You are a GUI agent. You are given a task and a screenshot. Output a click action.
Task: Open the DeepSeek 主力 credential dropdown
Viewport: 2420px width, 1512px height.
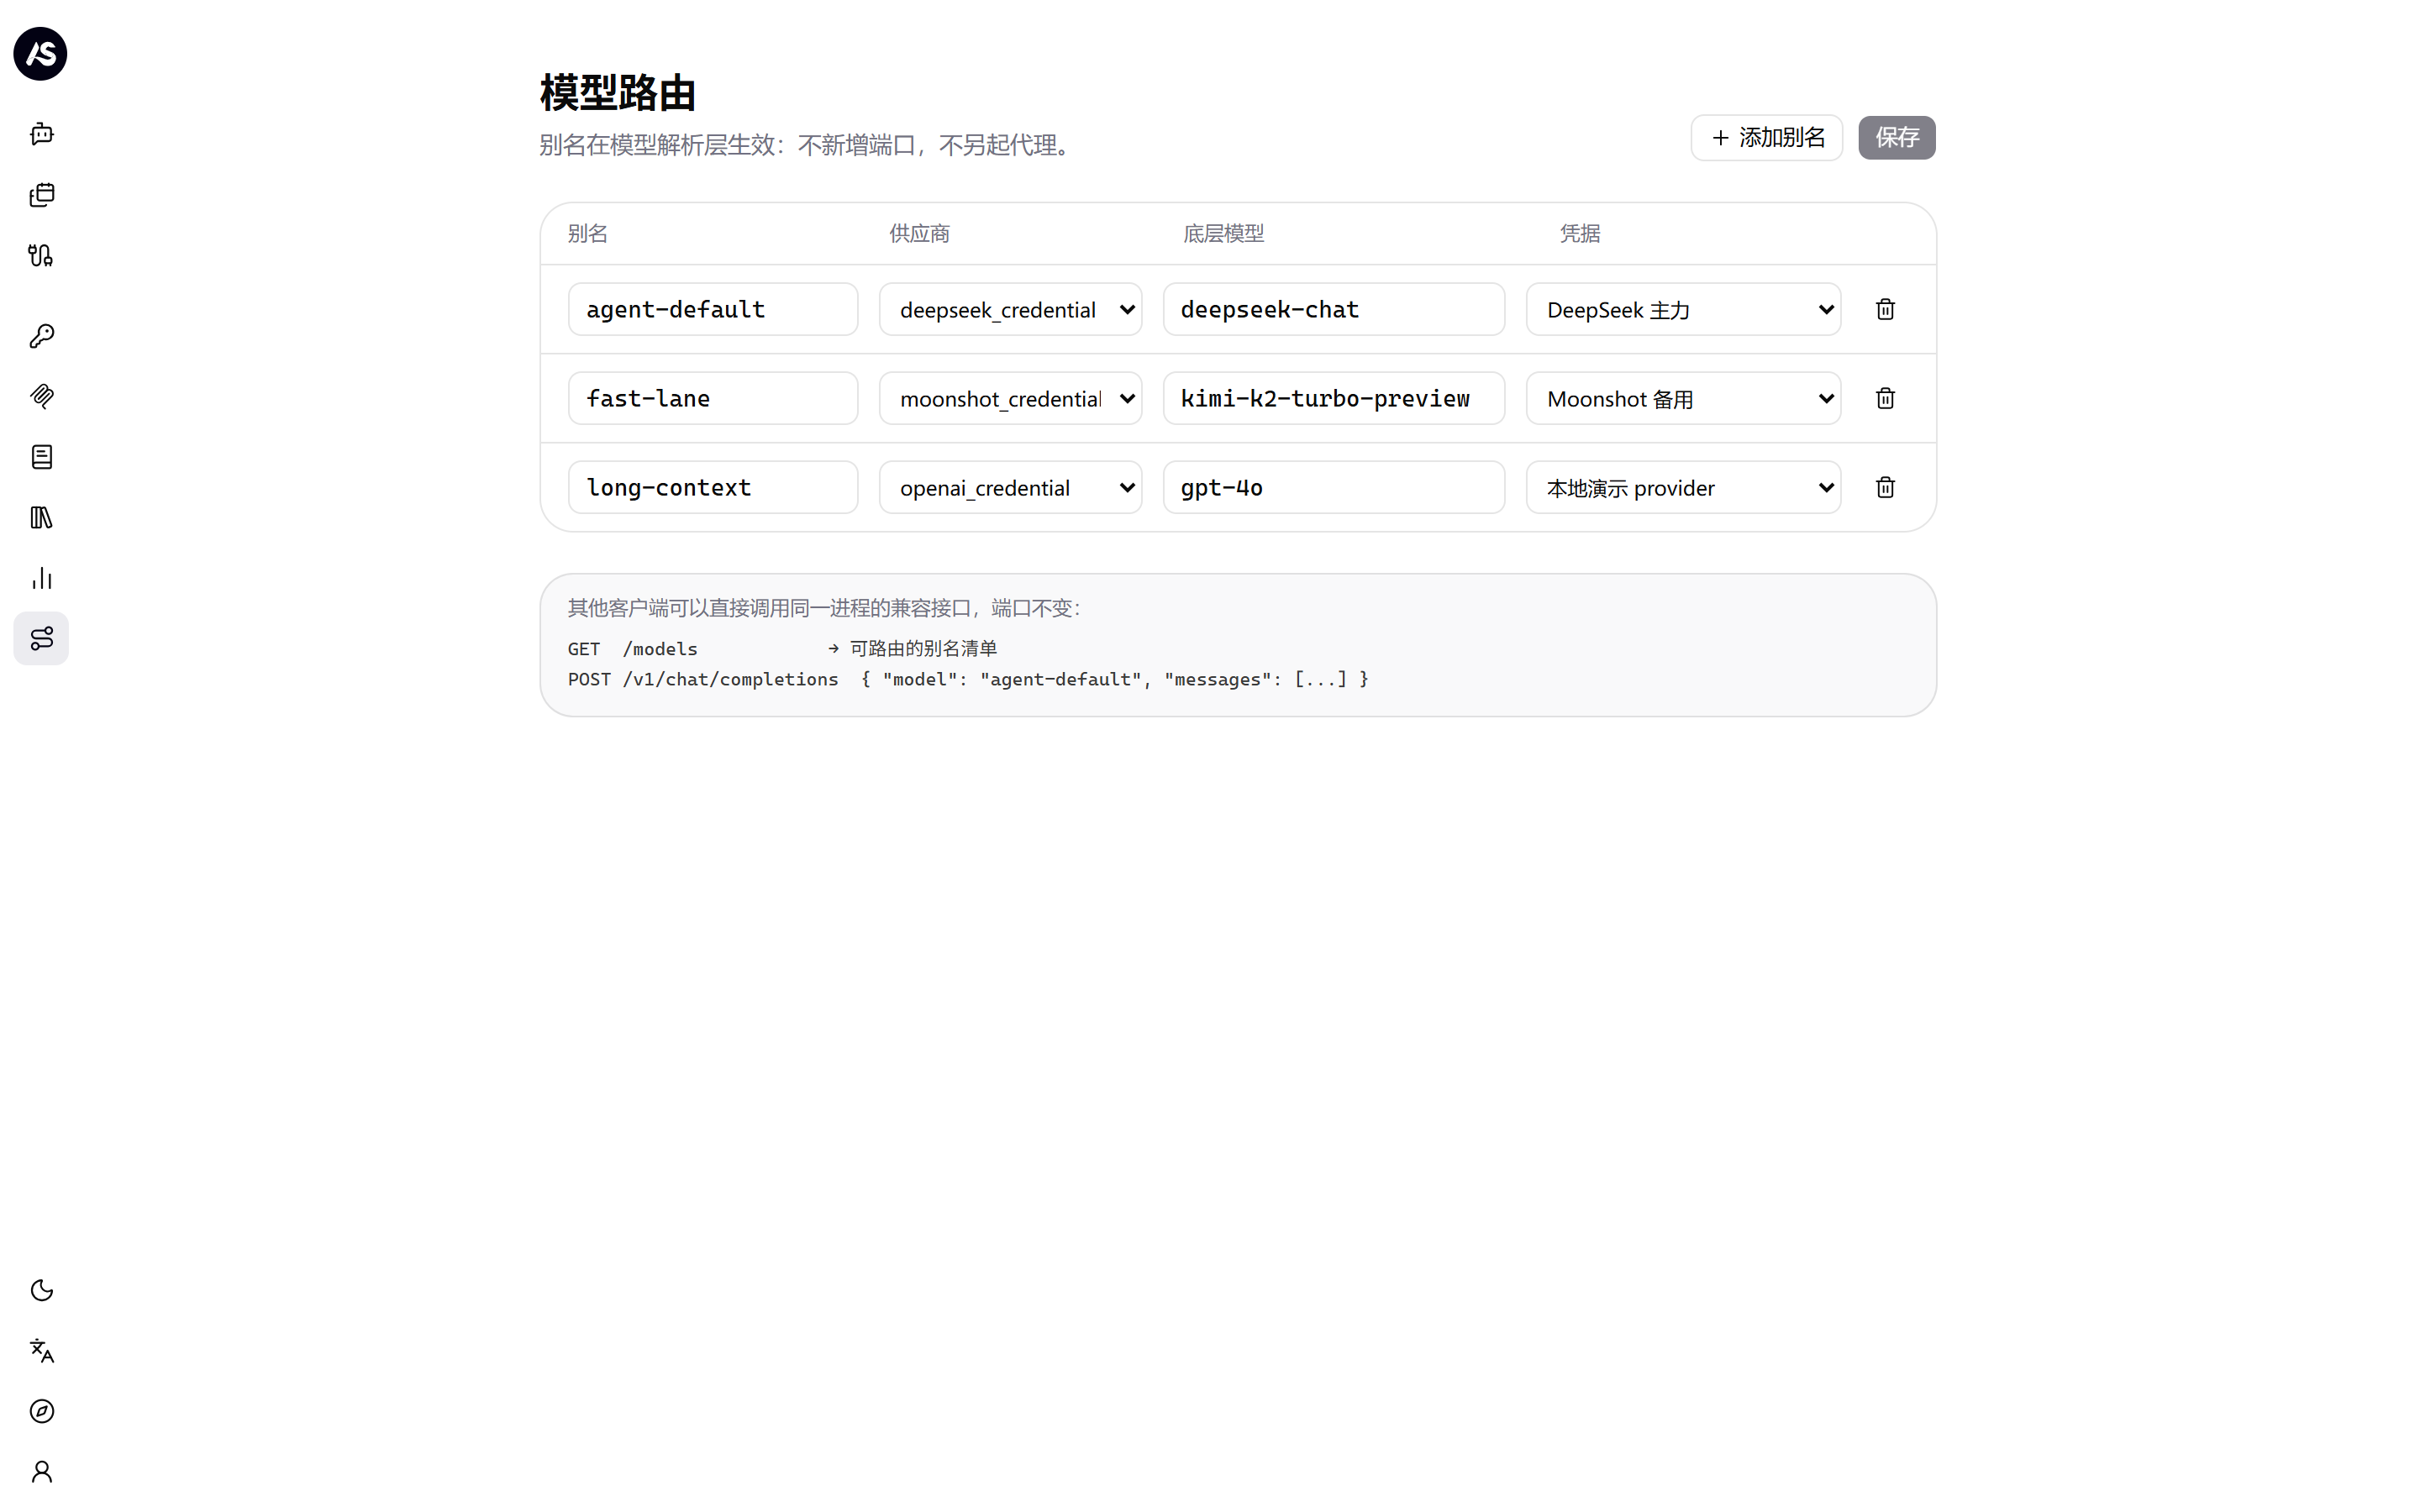(x=1683, y=309)
